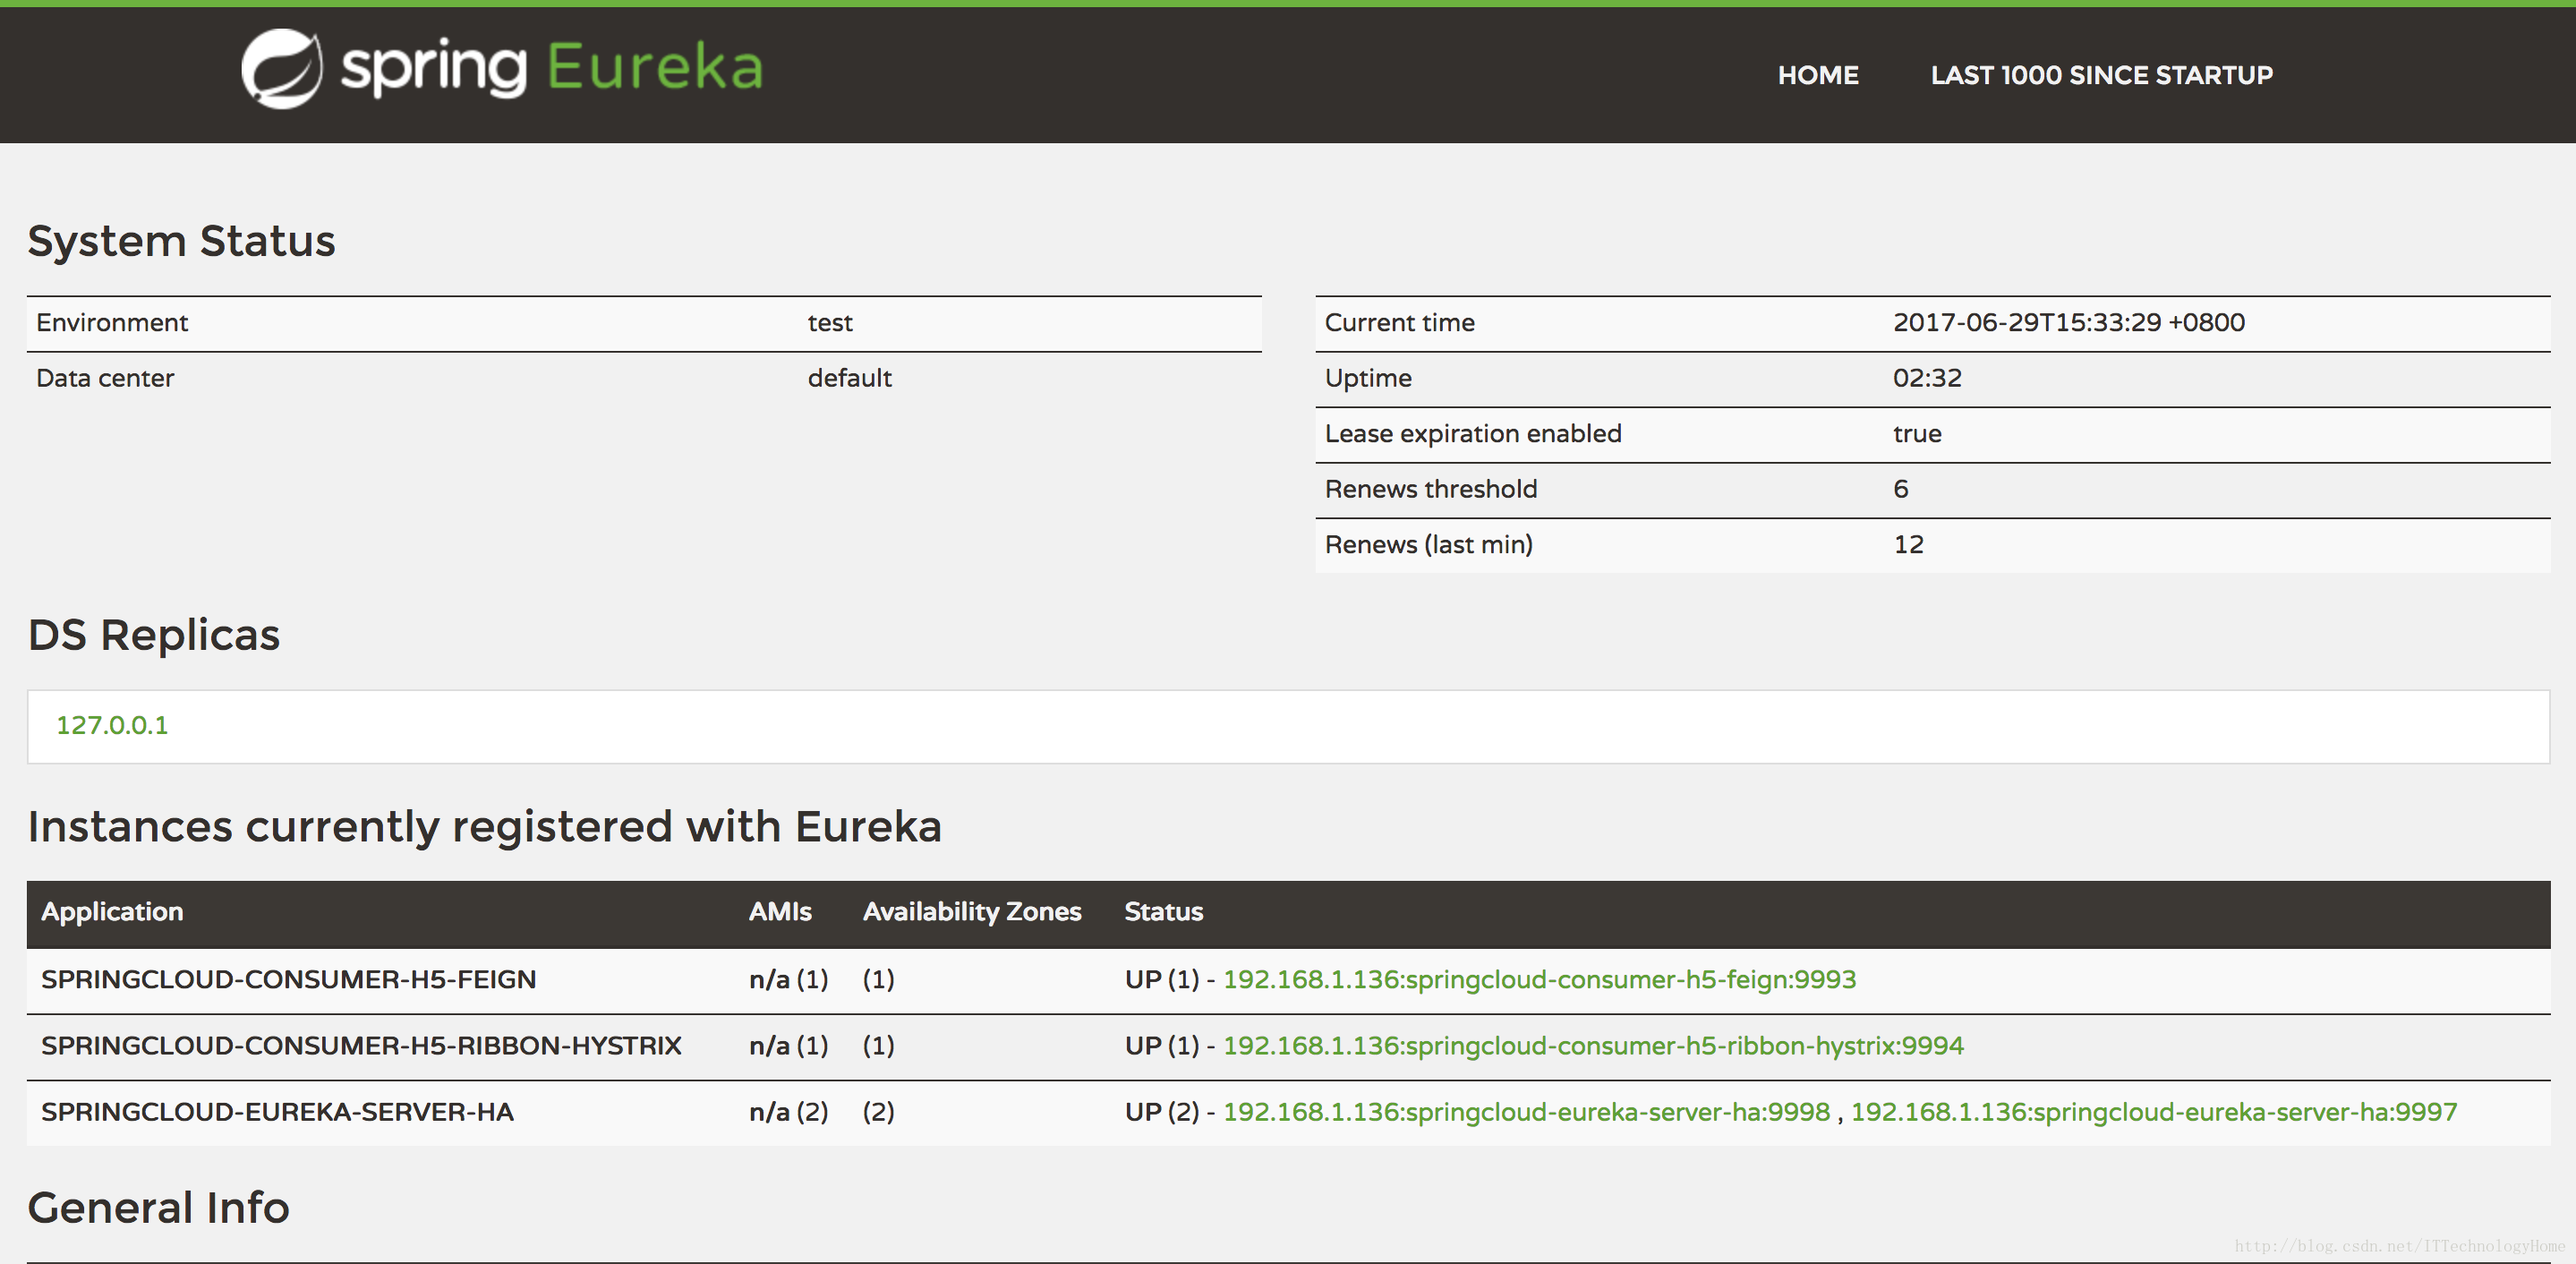Screen dimensions: 2576x1264
Task: Select UP (2) status text of EUREKA-SERVER-HA
Action: (x=1161, y=1111)
